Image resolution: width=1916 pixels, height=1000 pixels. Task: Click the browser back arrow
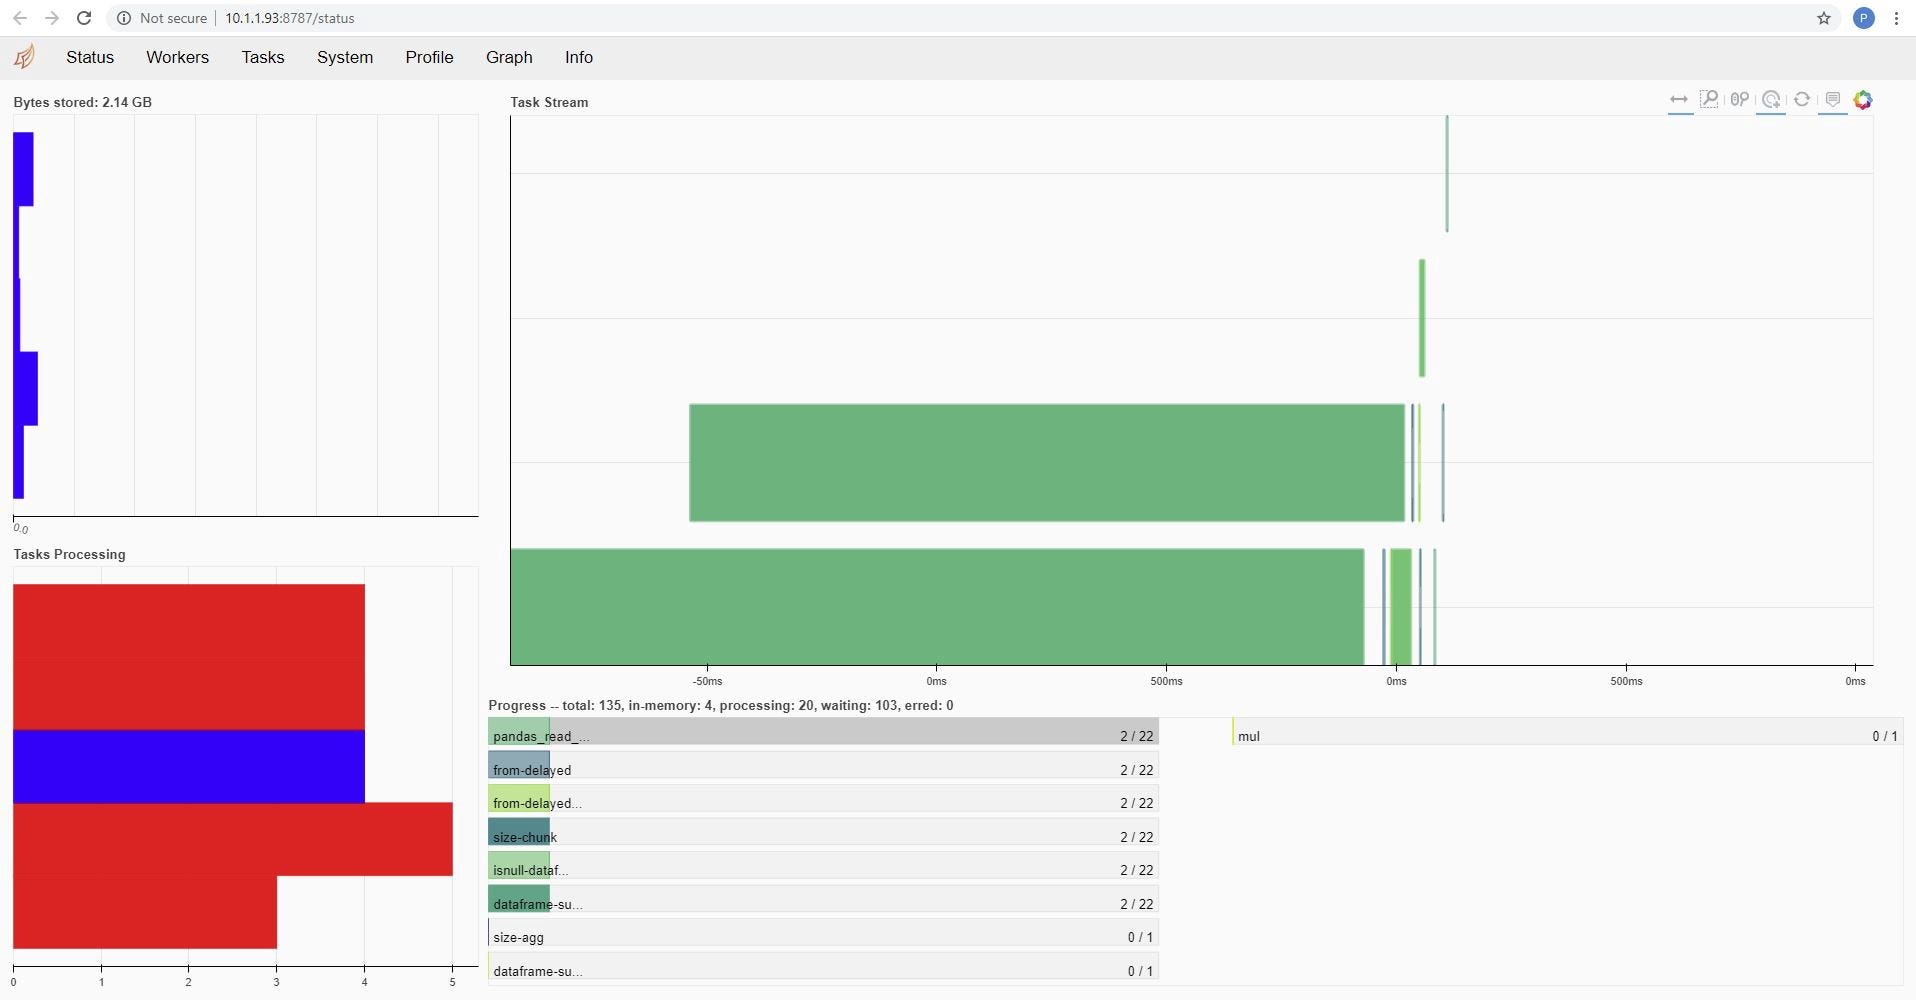20,18
